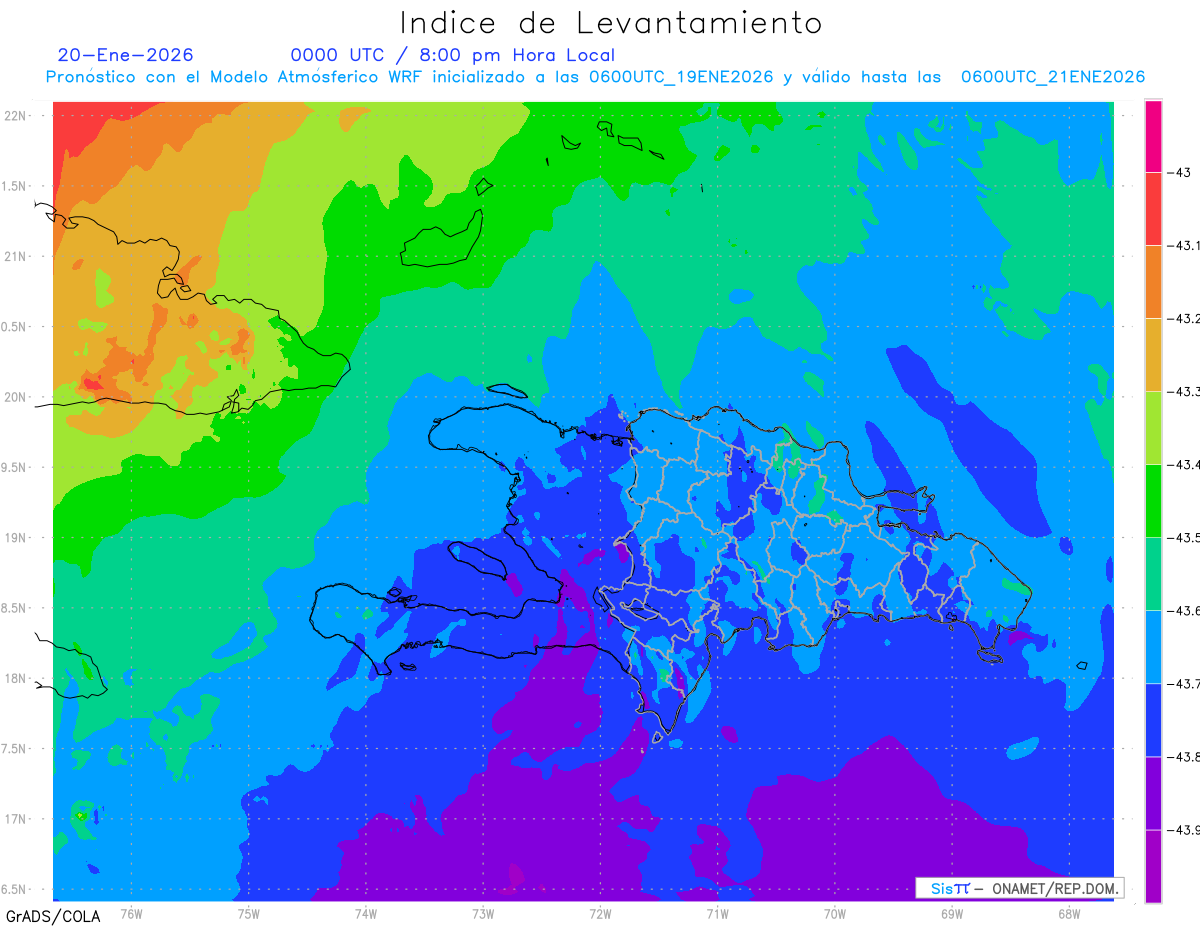This screenshot has height=927, width=1200.
Task: Click the '6.5N' latitude label
Action: coord(14,889)
